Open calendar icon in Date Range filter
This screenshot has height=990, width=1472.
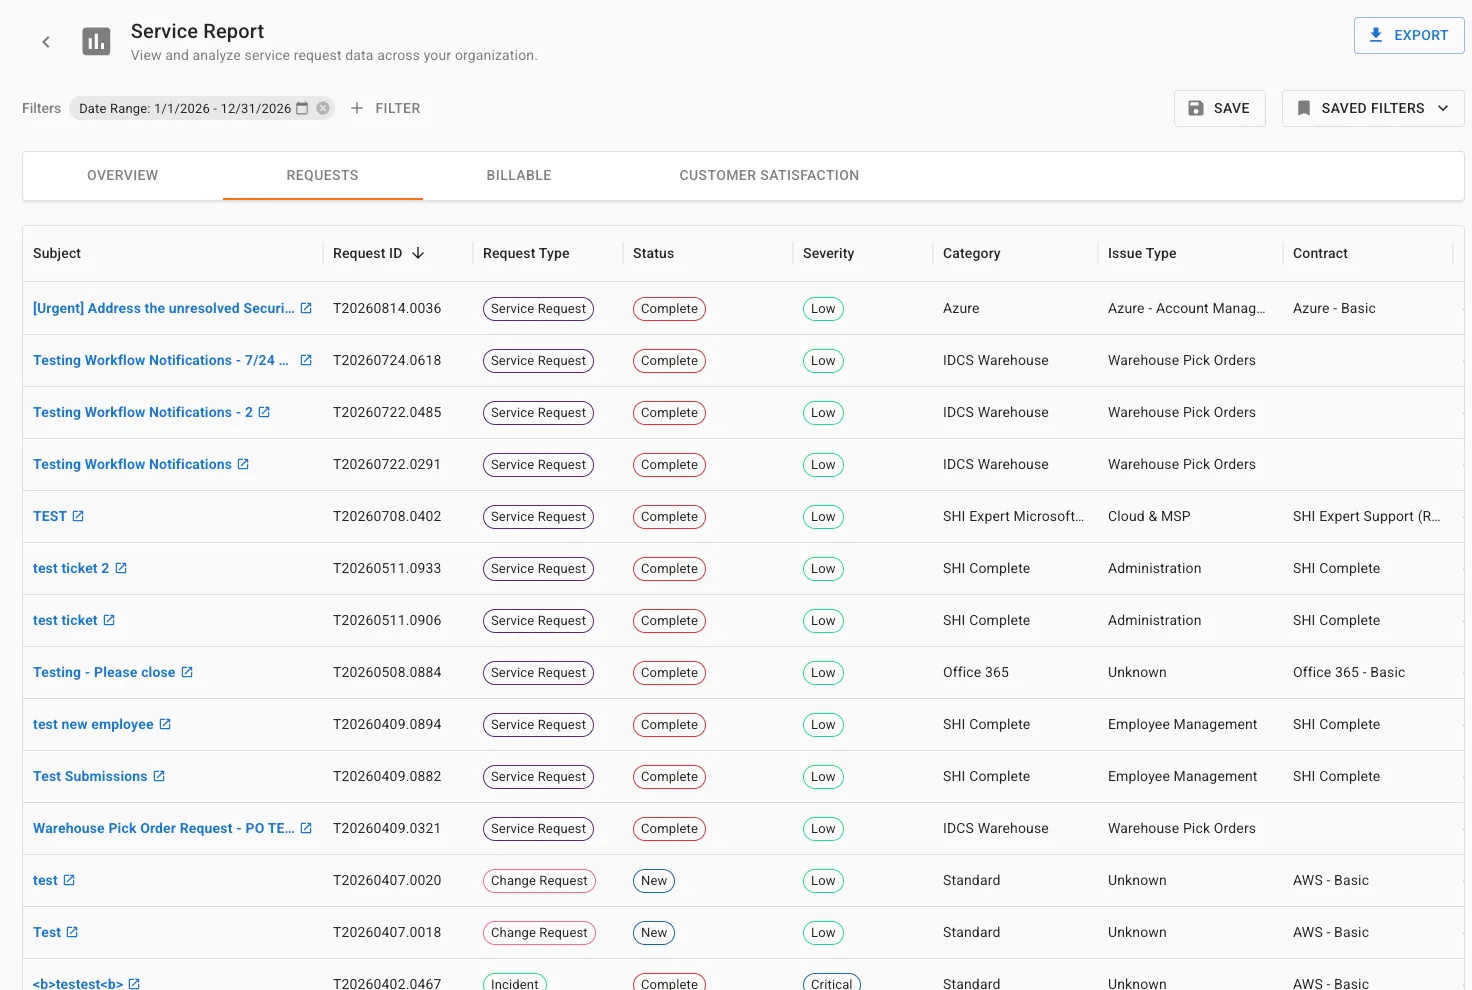(302, 108)
